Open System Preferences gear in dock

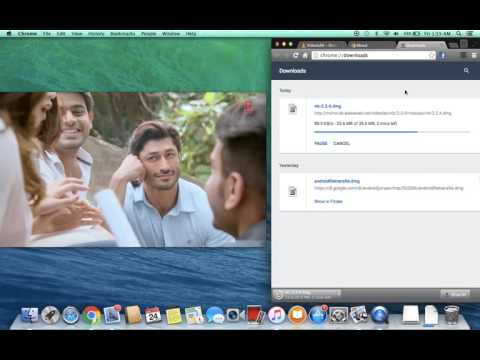(x=338, y=315)
